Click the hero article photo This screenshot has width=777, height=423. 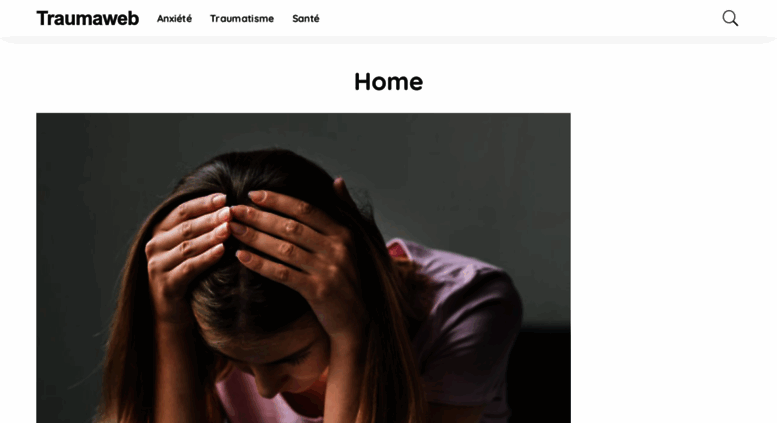pos(303,268)
